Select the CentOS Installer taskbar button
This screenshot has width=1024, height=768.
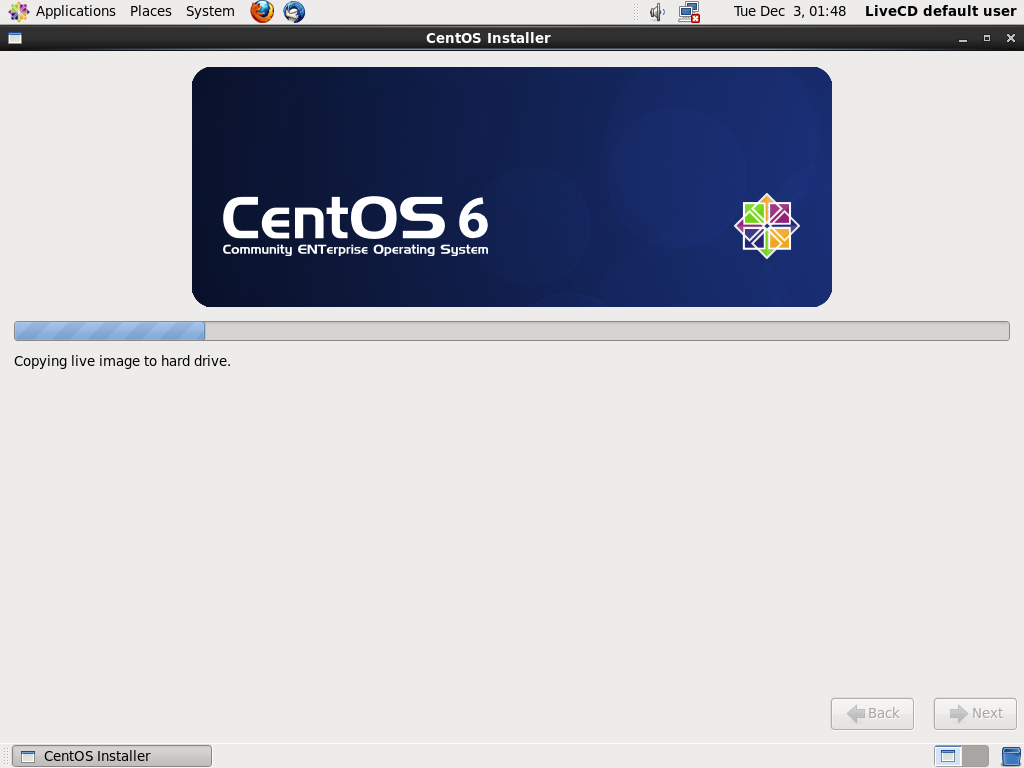[x=110, y=755]
